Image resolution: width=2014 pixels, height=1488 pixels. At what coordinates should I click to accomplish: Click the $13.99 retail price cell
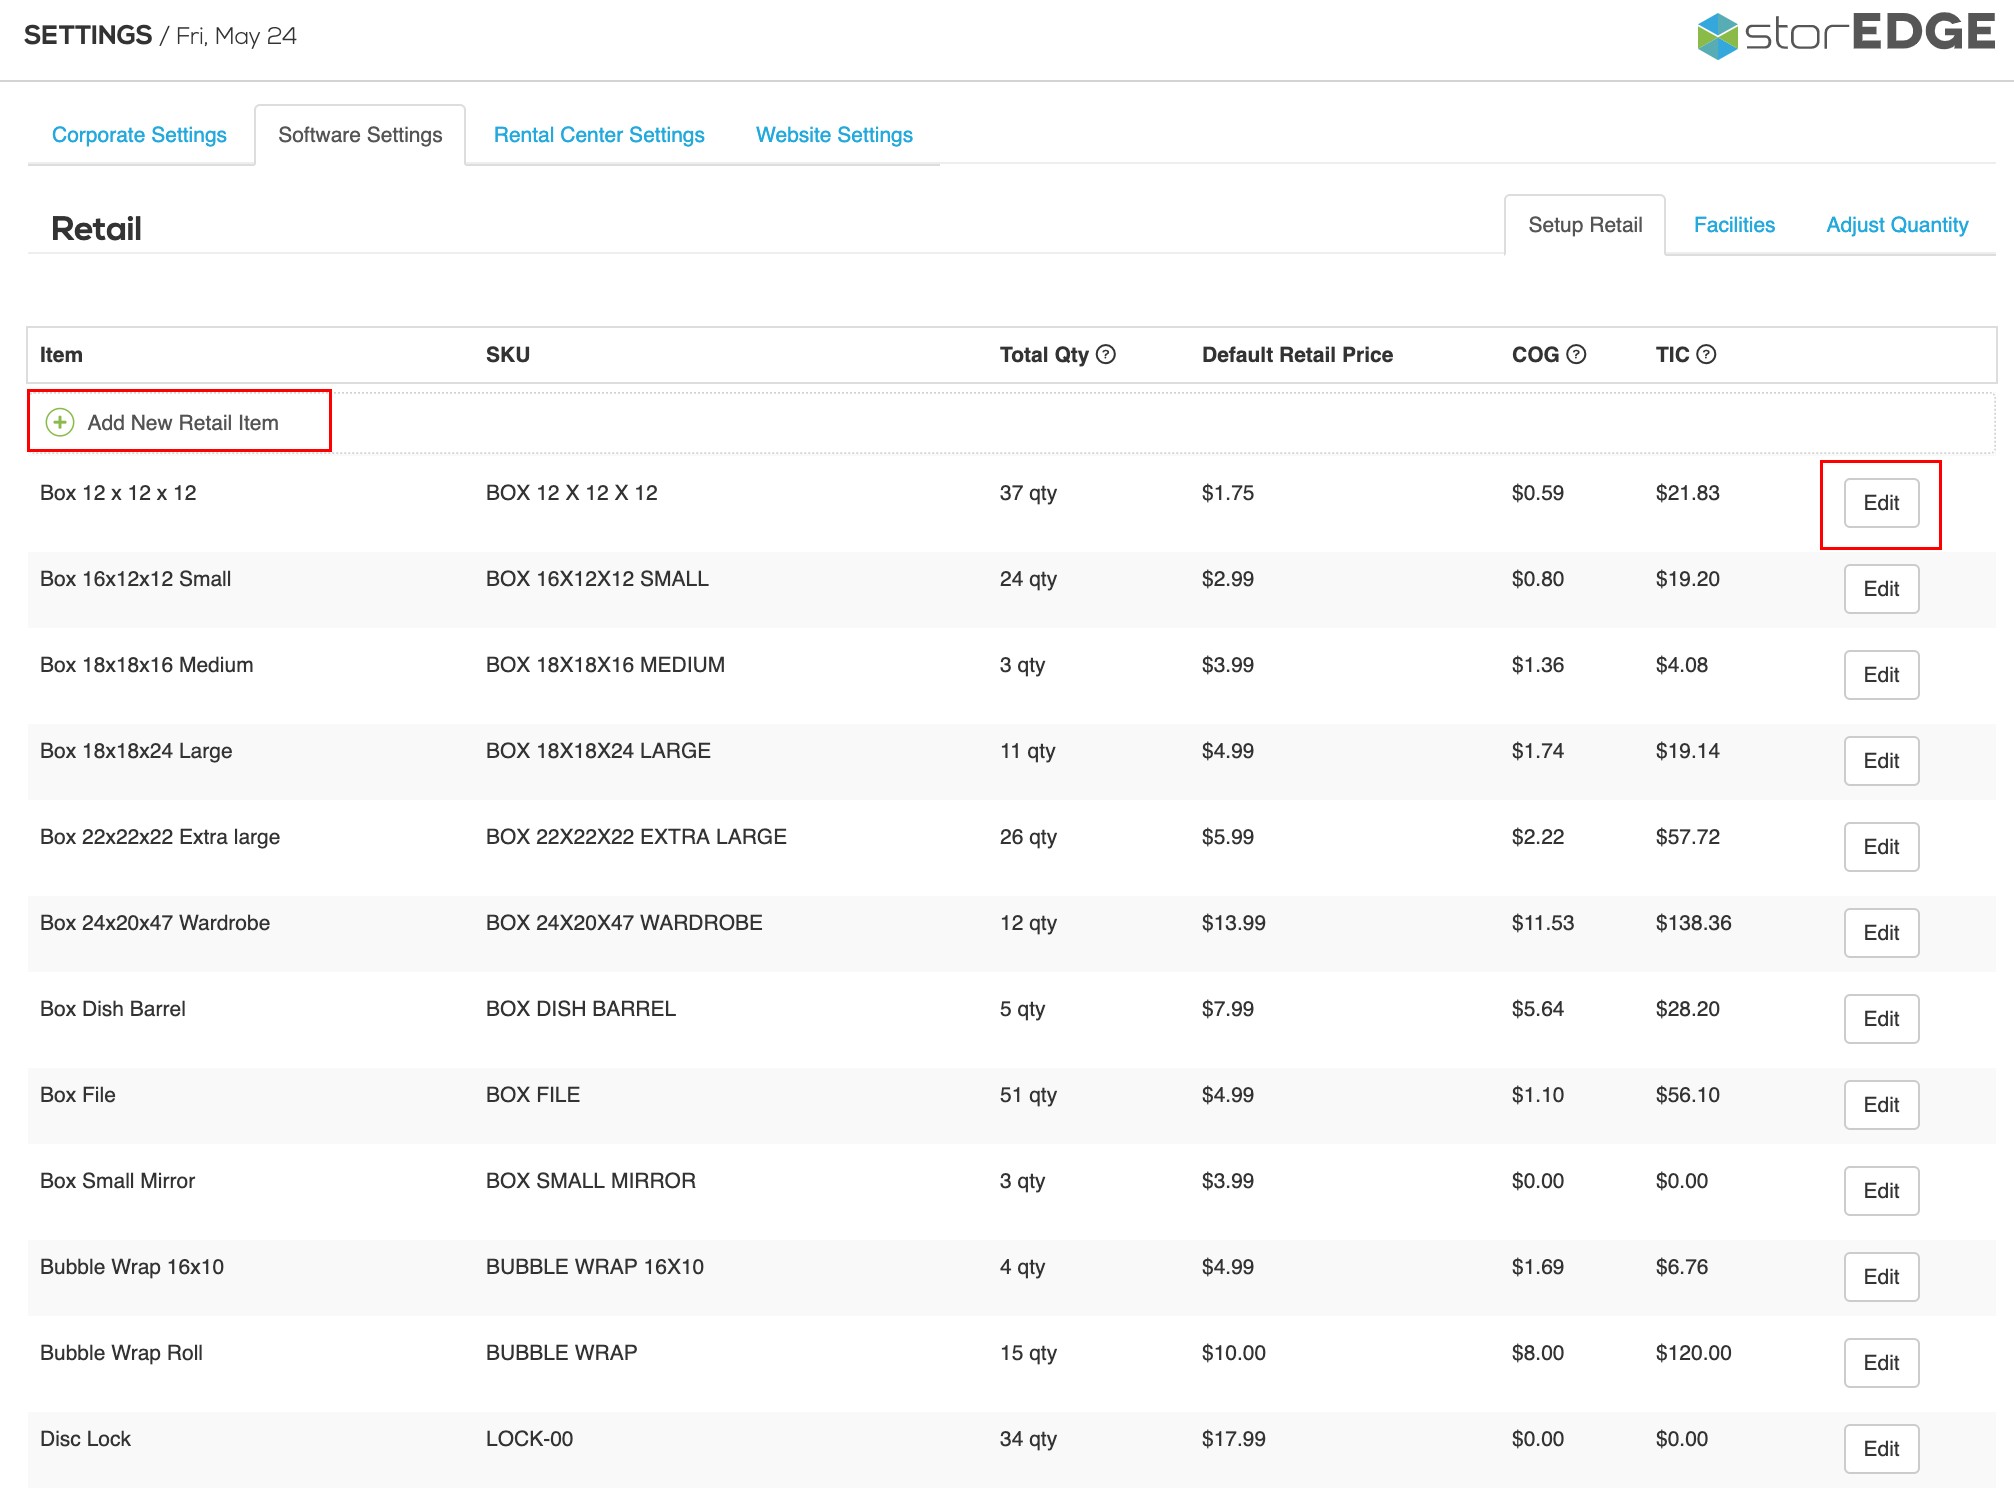[1233, 923]
